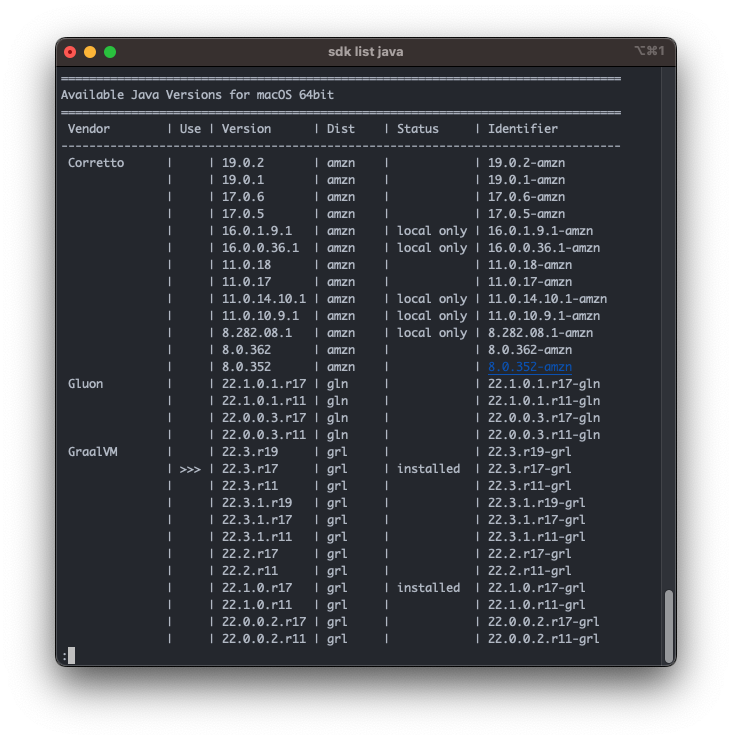The image size is (732, 740).
Task: Click the 'Vendor' column header
Action: click(x=89, y=129)
